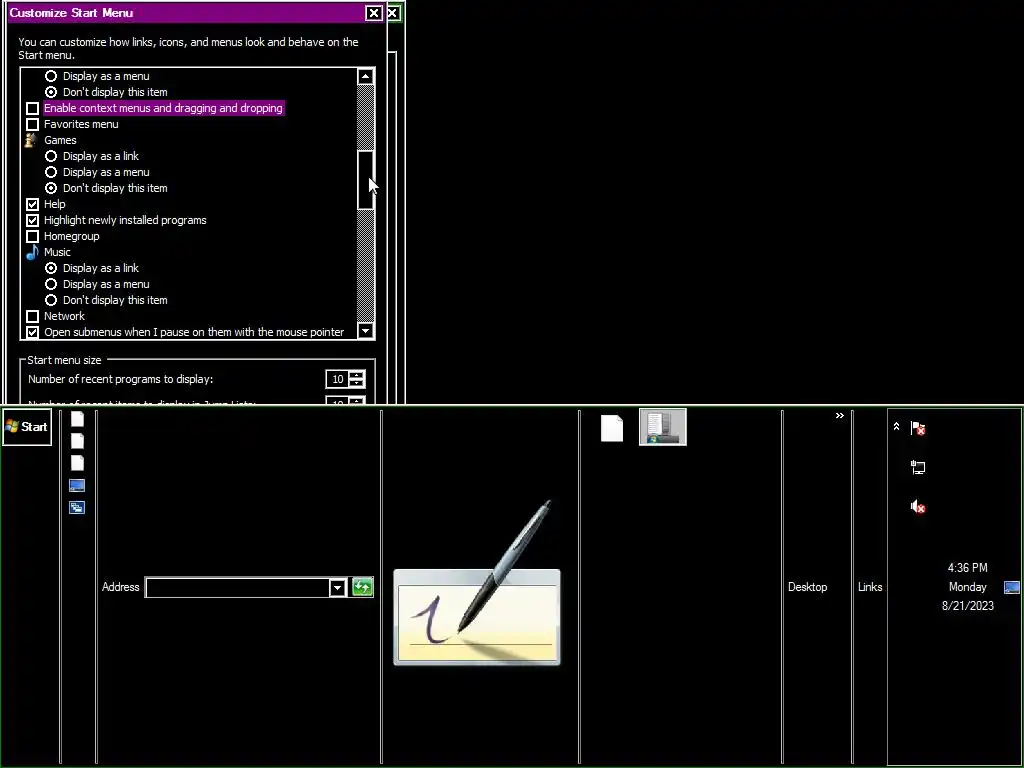Click the Address toolbar label
Screen dimensions: 1024x768
click(x=120, y=586)
